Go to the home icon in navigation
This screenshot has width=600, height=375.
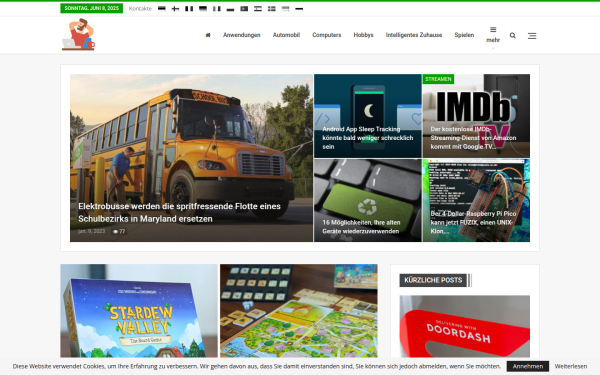pyautogui.click(x=208, y=35)
